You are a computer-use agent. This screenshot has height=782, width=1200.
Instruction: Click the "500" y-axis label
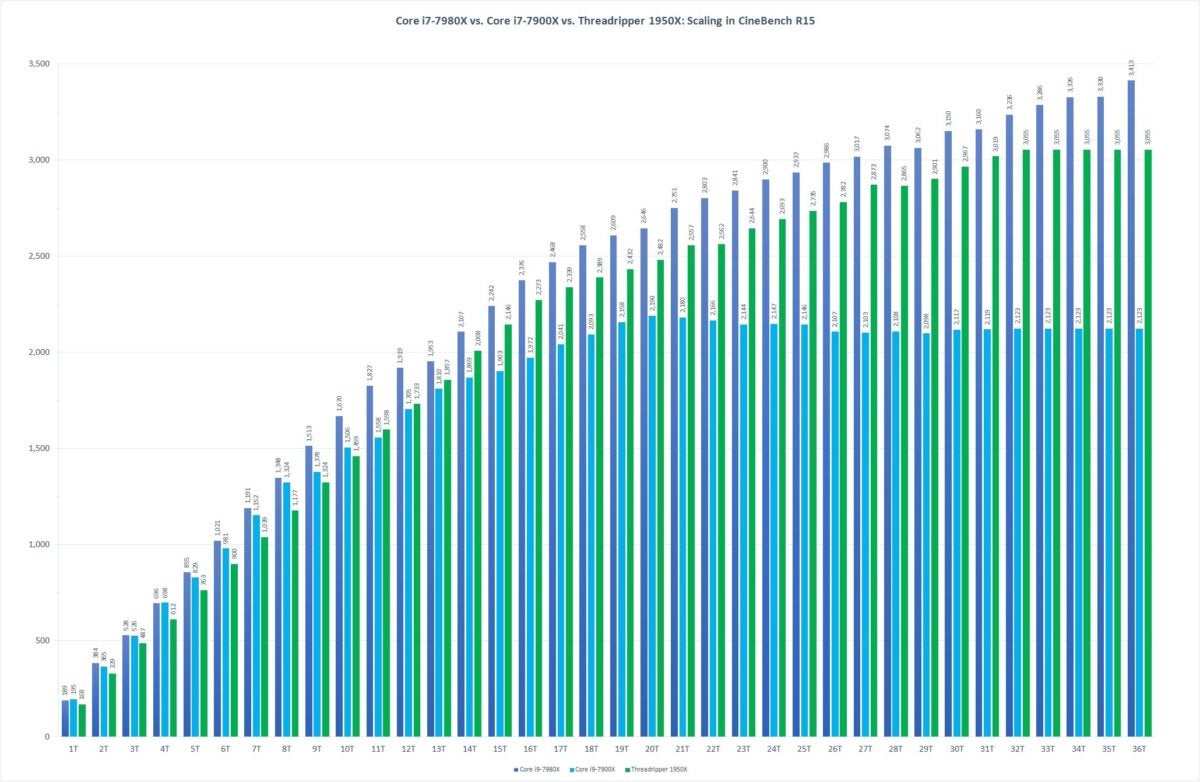pos(42,641)
